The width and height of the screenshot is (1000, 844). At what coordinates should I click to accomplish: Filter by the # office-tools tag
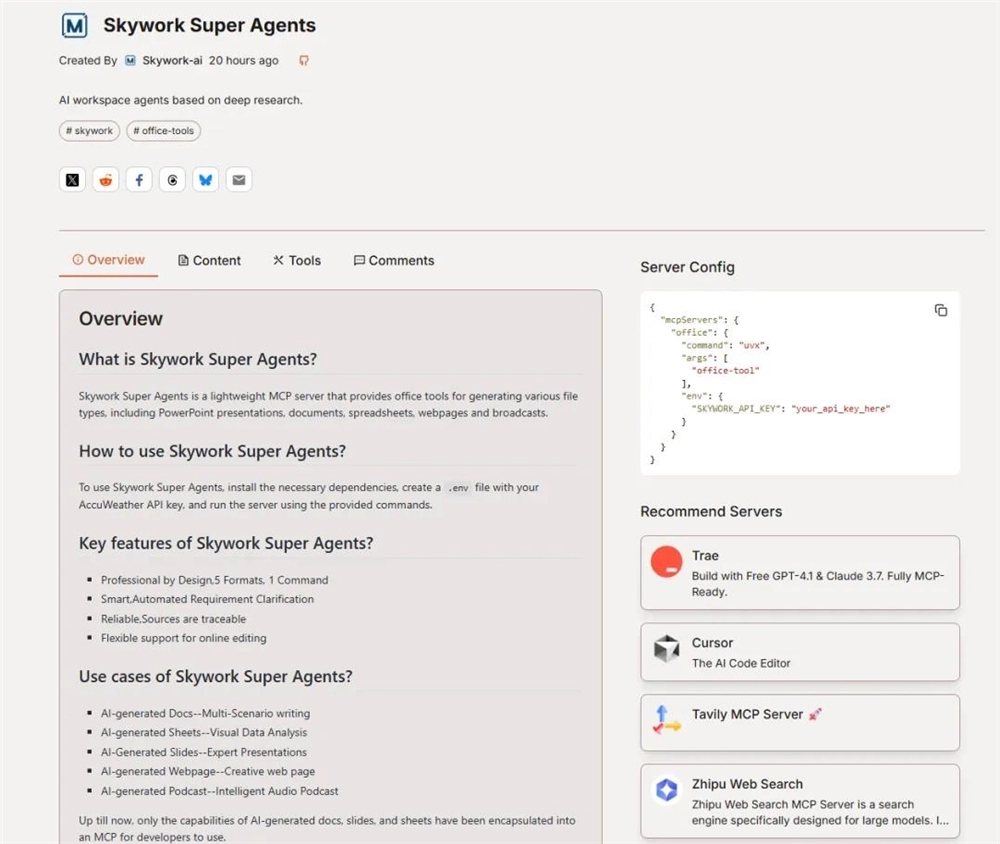(164, 131)
